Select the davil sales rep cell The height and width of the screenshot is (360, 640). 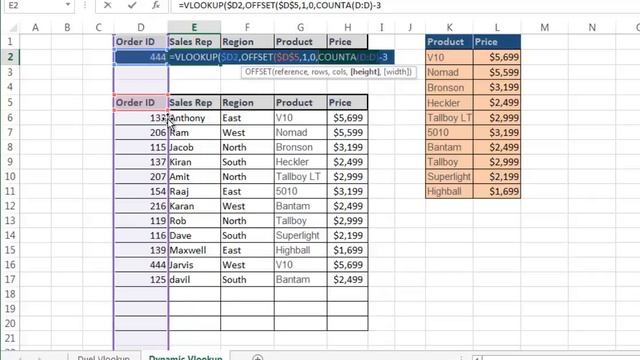pyautogui.click(x=194, y=280)
